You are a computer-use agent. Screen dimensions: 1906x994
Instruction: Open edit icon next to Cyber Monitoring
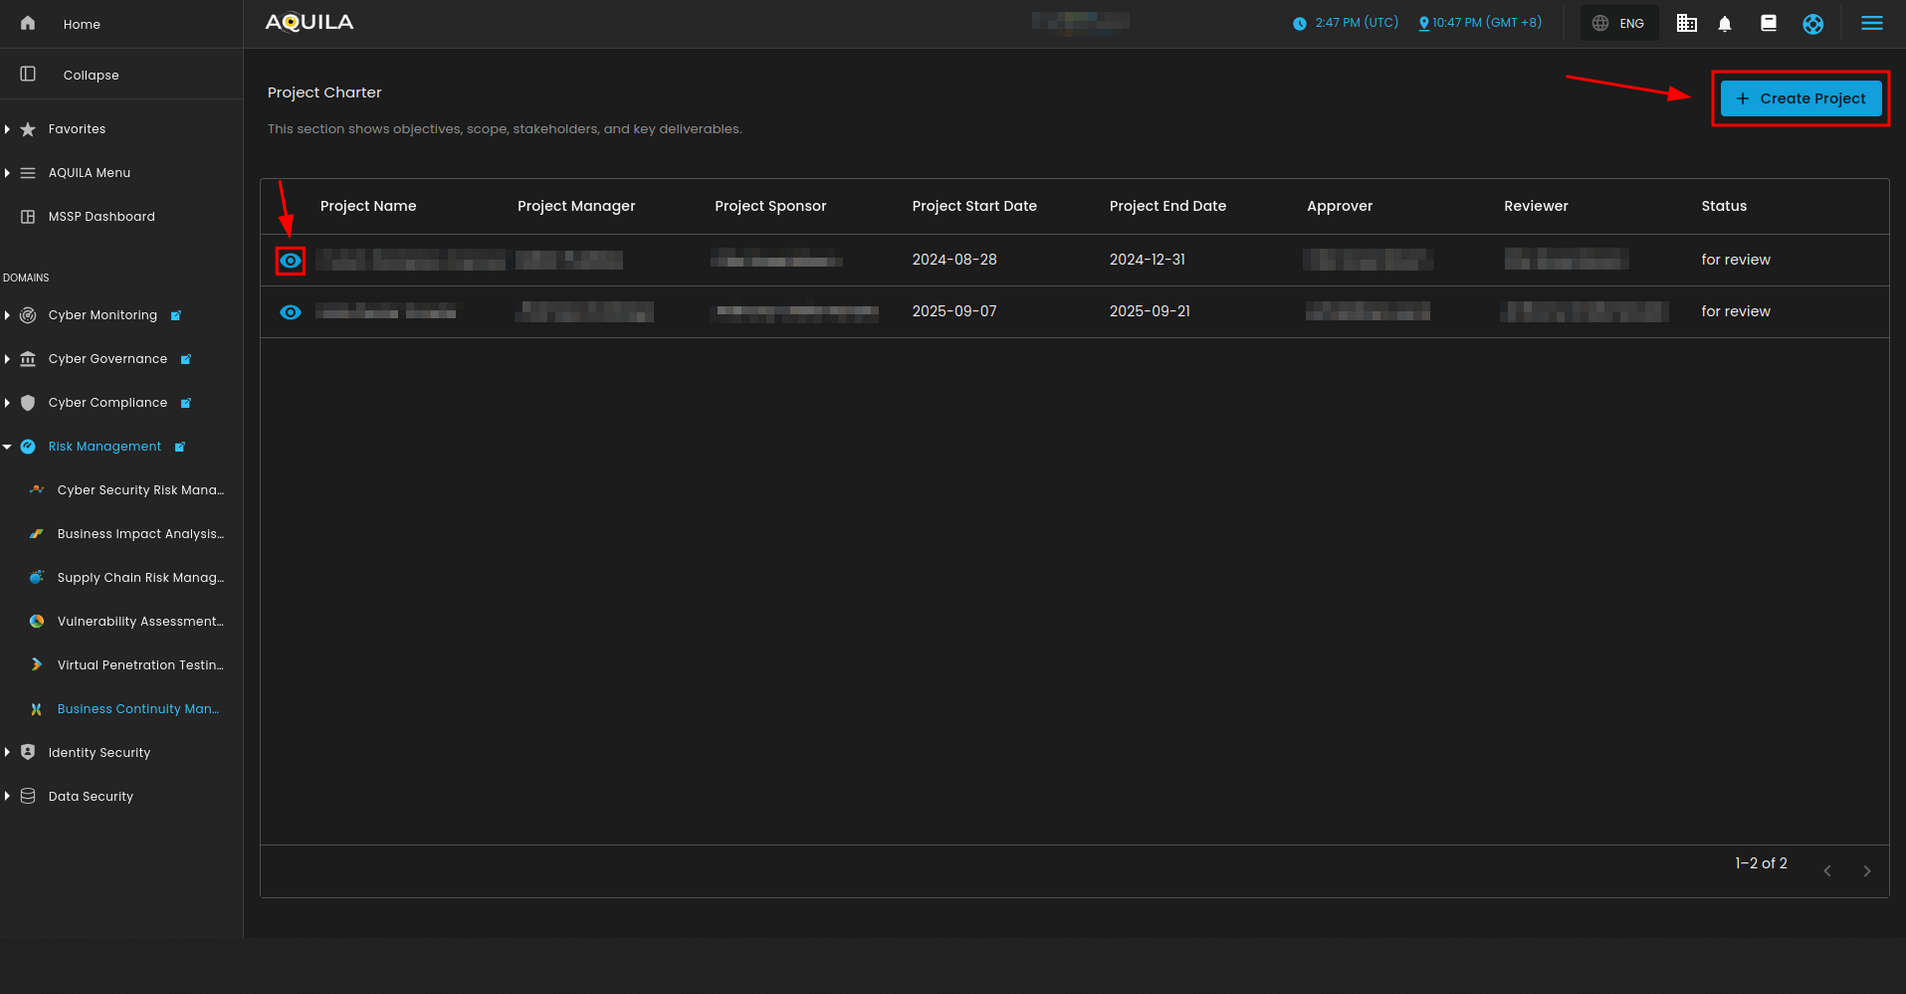(x=176, y=316)
